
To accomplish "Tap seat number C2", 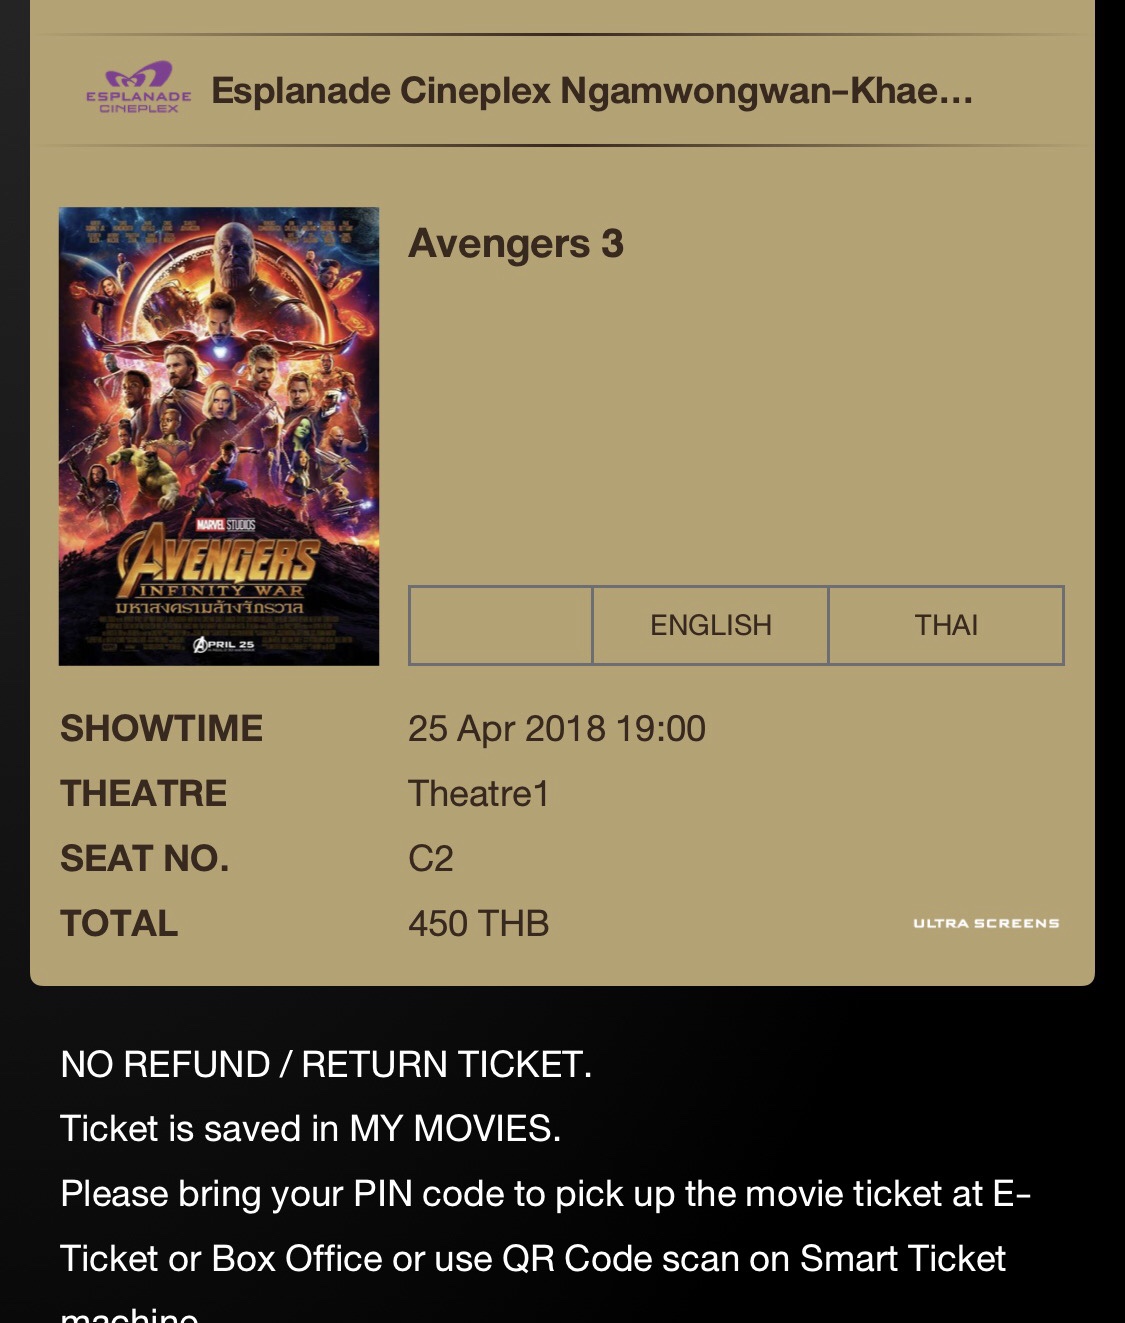I will tap(431, 859).
